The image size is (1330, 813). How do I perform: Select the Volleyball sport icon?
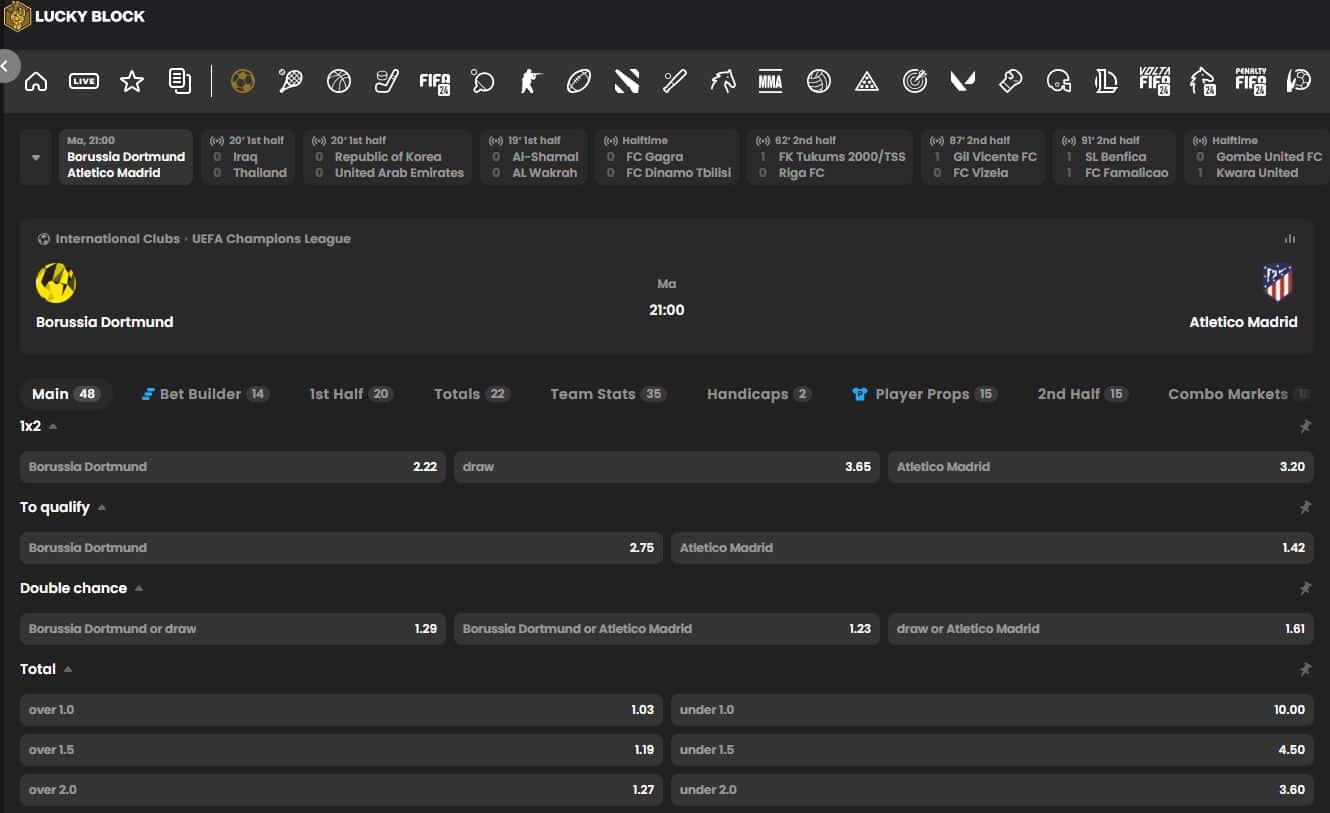(819, 81)
